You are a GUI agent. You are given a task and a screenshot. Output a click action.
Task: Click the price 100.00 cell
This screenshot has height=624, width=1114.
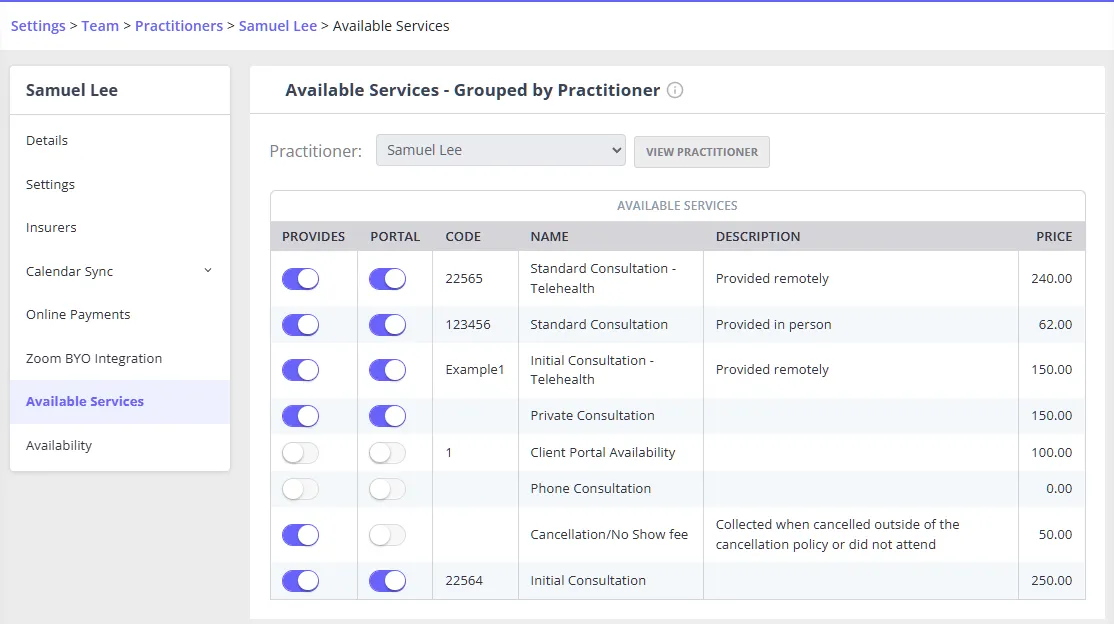[1051, 453]
